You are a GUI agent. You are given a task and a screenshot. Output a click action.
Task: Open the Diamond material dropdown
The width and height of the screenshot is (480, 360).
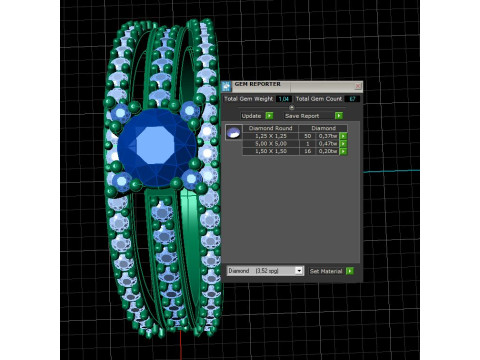coord(299,271)
